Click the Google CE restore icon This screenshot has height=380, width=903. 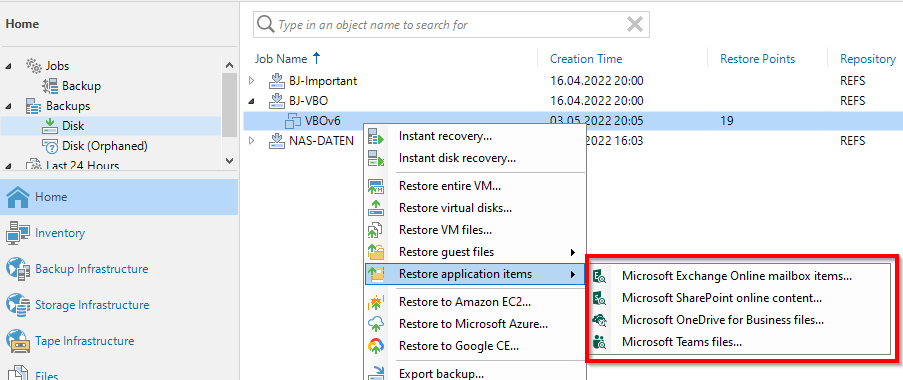[x=376, y=346]
